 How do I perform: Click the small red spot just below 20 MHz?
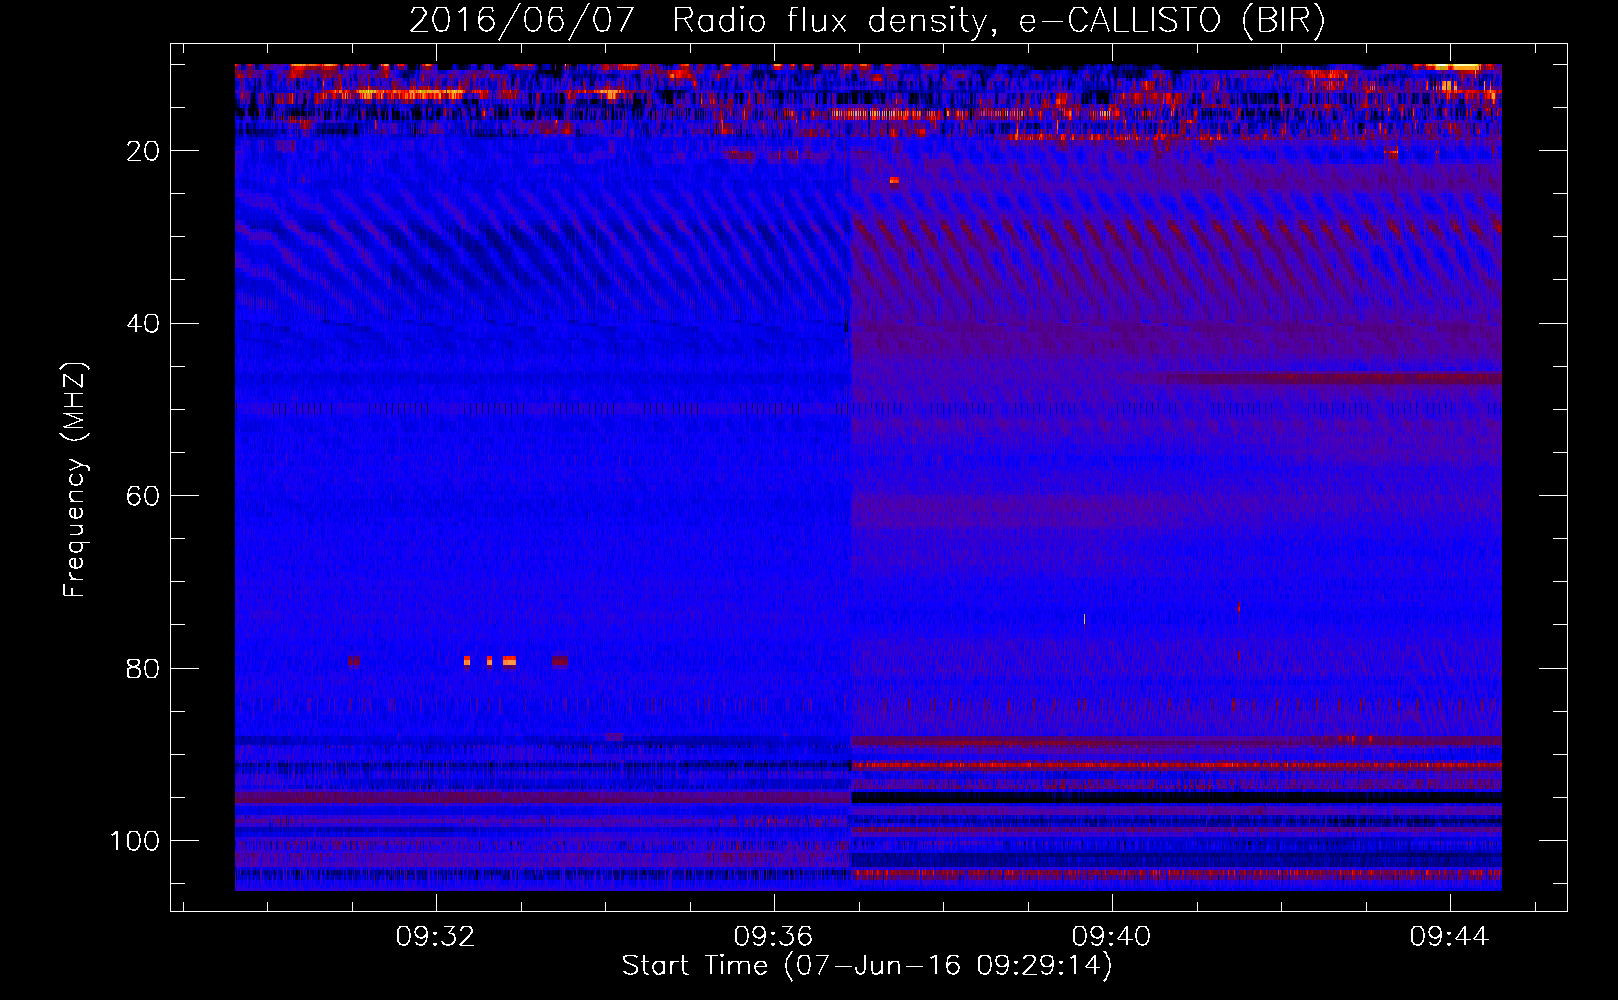pos(894,181)
